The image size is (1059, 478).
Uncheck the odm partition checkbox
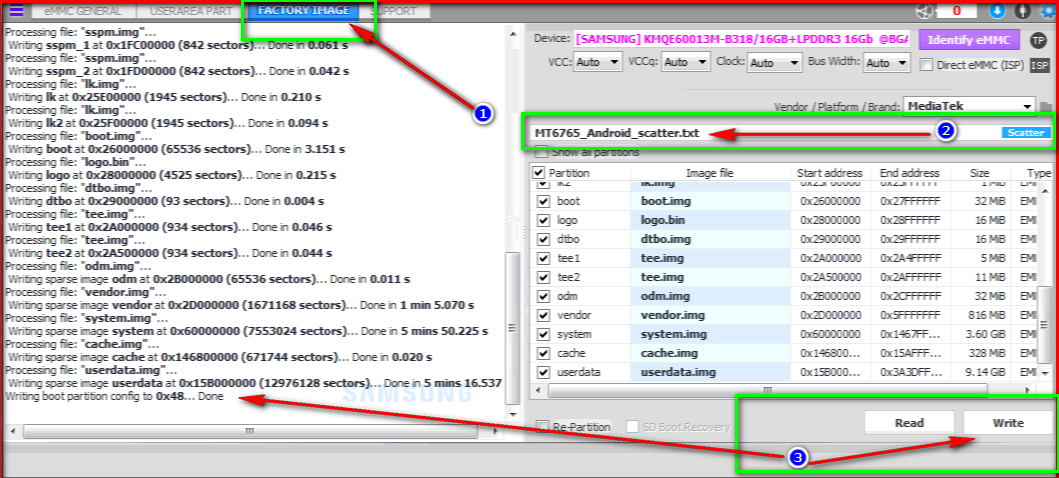[543, 296]
